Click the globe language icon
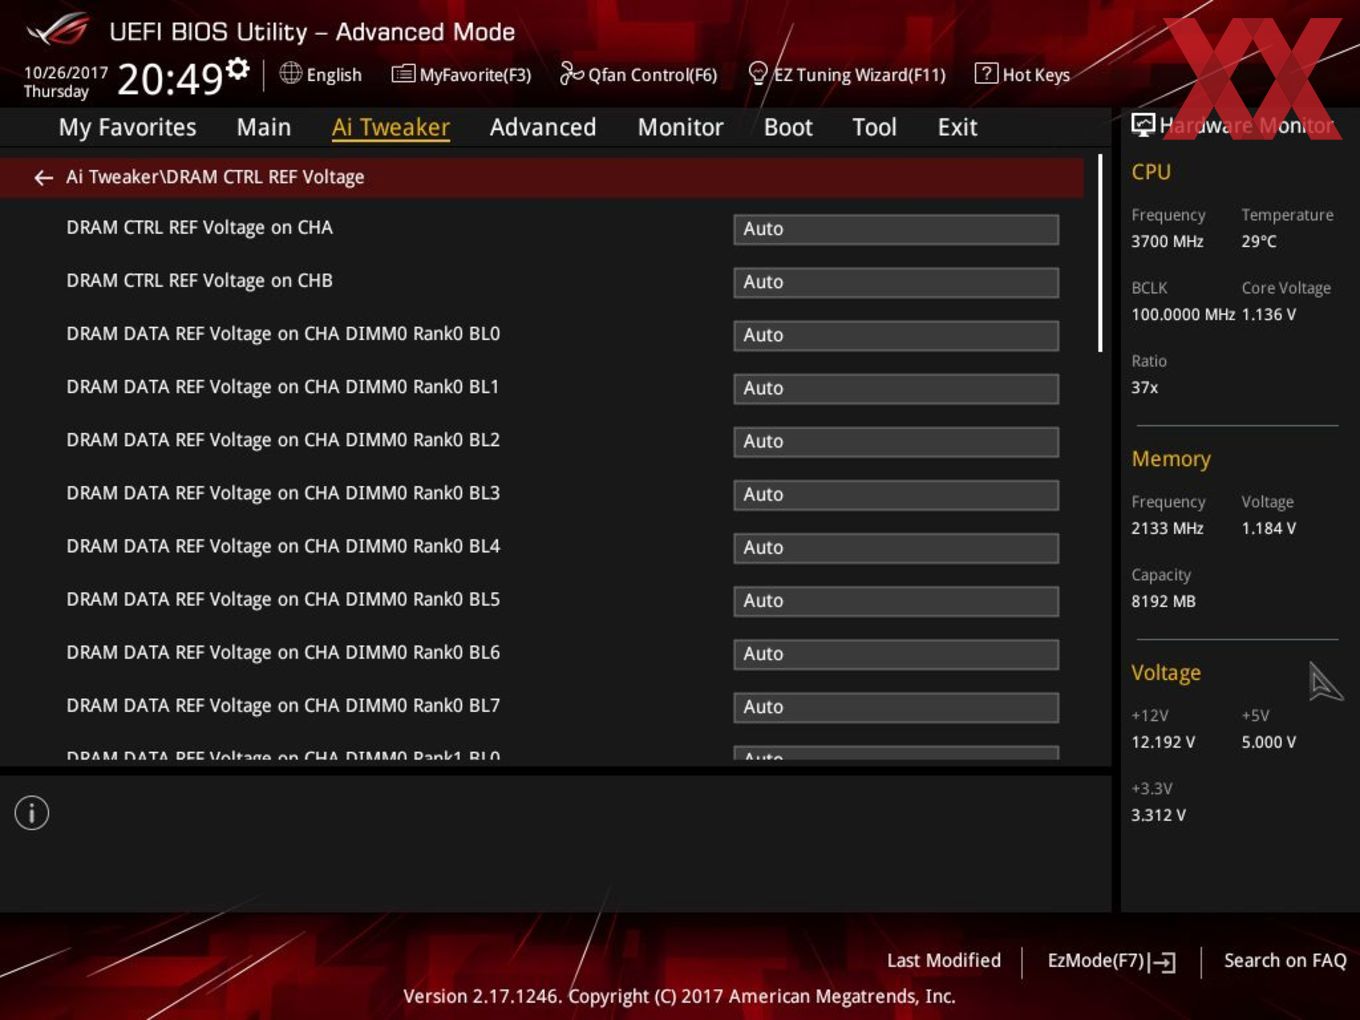1360x1020 pixels. click(290, 73)
